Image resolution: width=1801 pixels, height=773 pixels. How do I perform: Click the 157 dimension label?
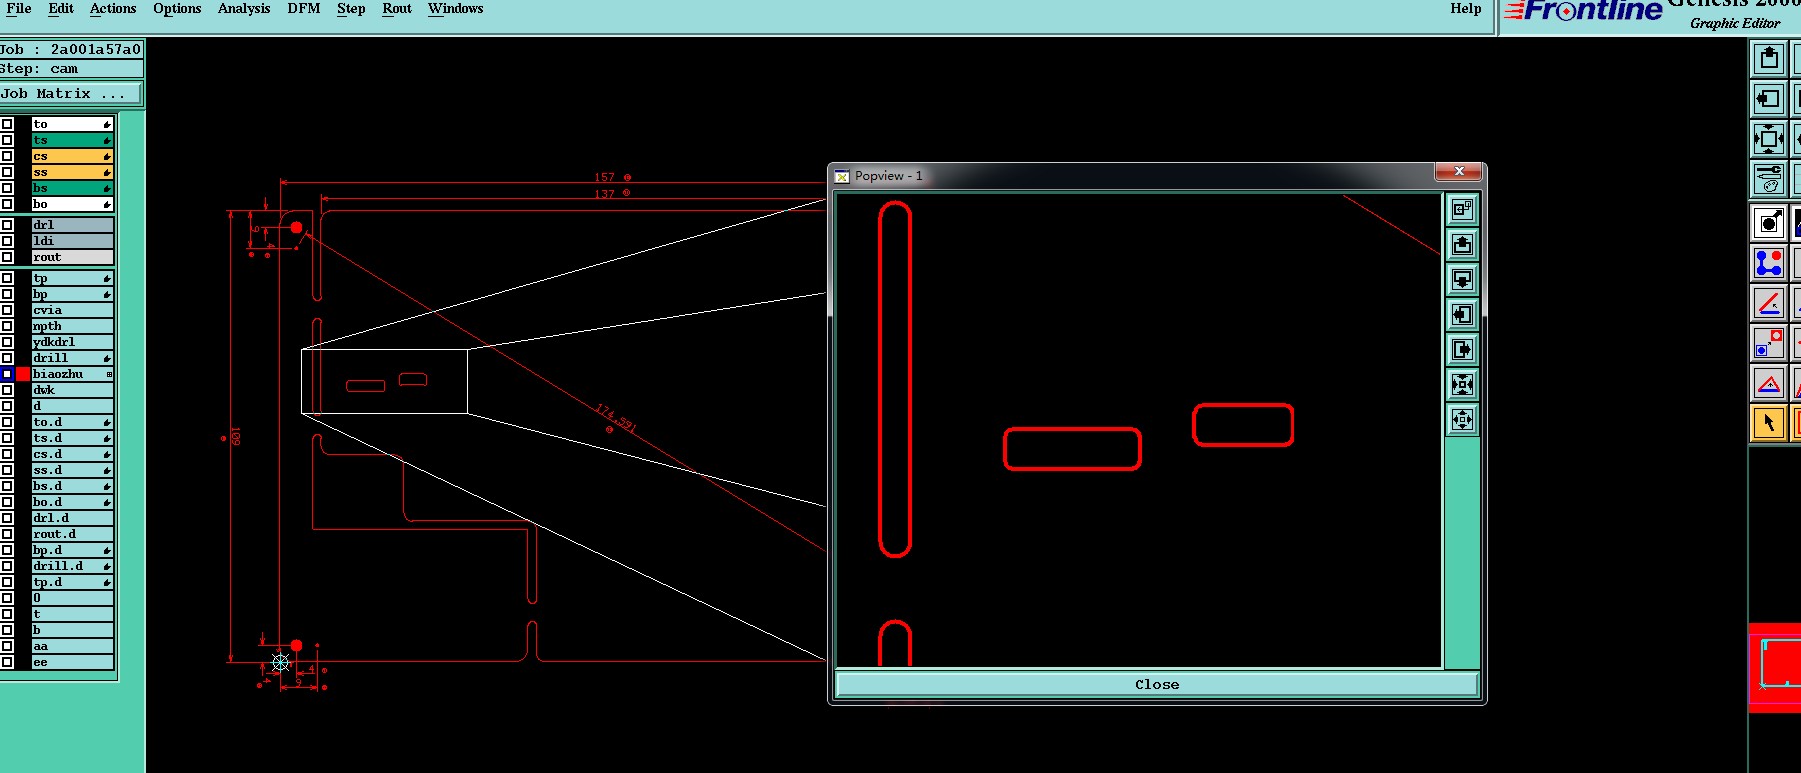coord(605,177)
